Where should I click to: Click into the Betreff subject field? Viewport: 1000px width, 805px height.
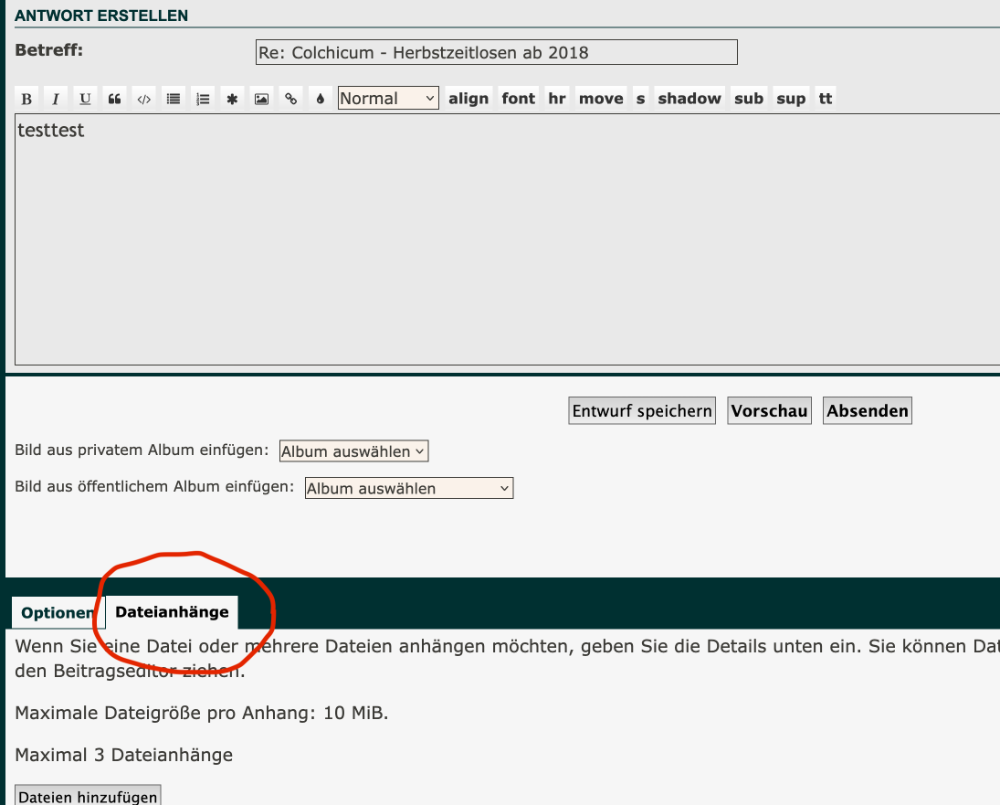[496, 52]
